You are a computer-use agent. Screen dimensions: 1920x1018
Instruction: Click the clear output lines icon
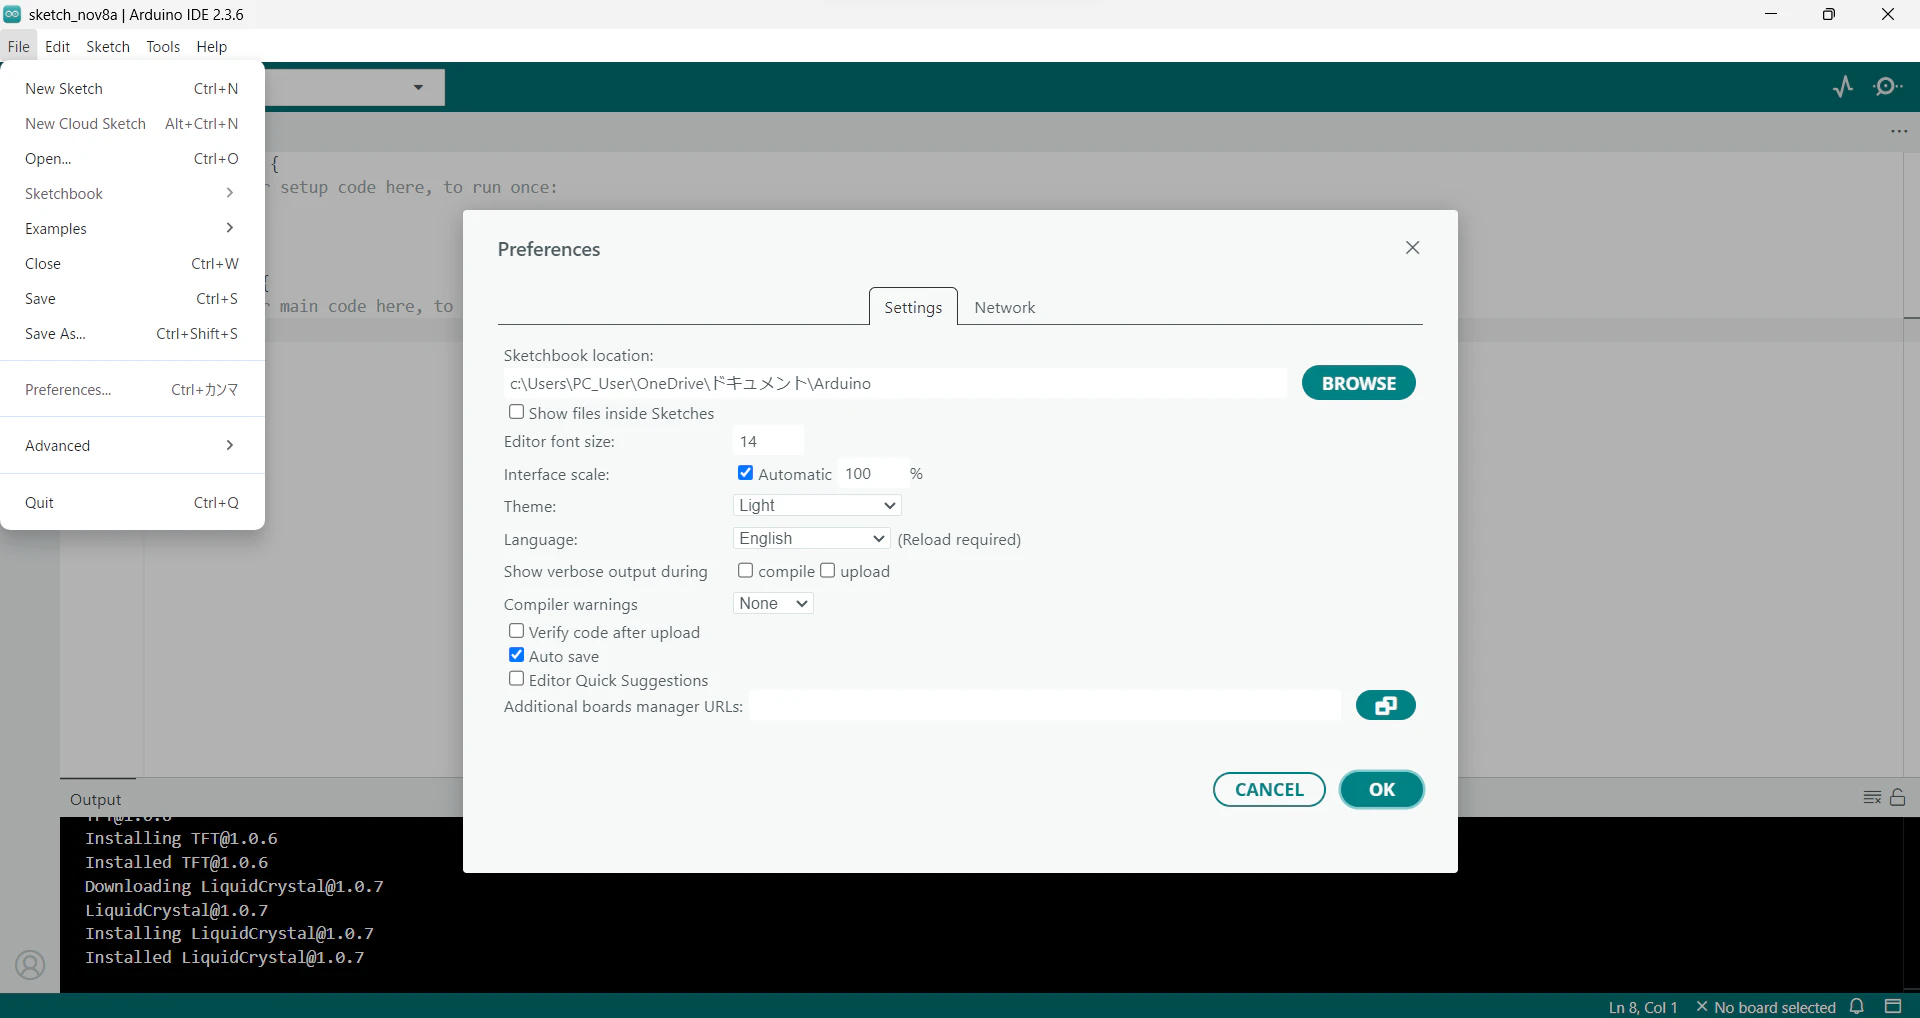pyautogui.click(x=1872, y=797)
